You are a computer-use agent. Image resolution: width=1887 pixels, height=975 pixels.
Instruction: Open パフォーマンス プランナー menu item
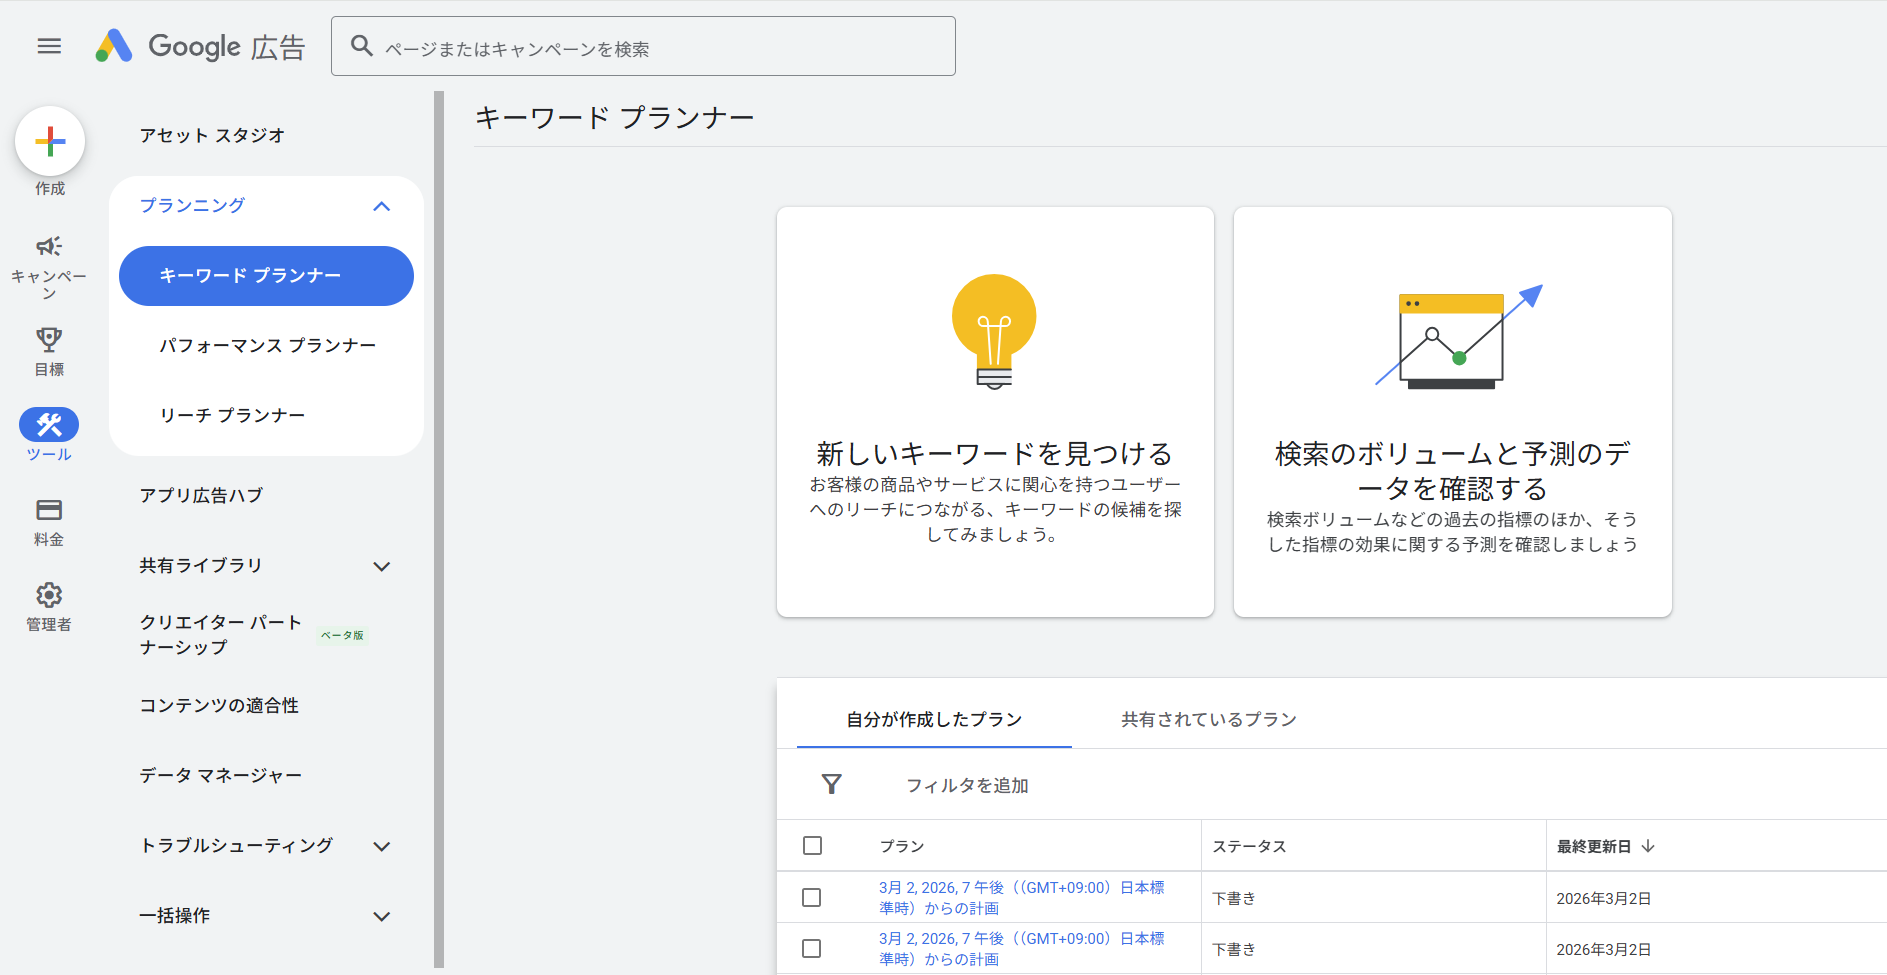point(267,345)
